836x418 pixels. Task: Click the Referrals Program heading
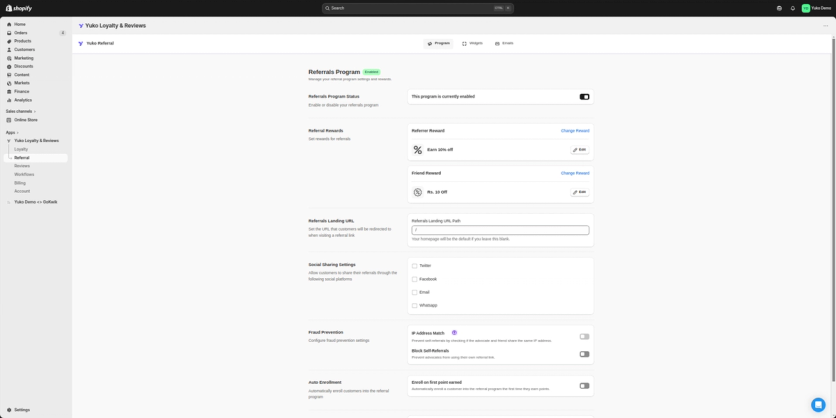pos(334,72)
